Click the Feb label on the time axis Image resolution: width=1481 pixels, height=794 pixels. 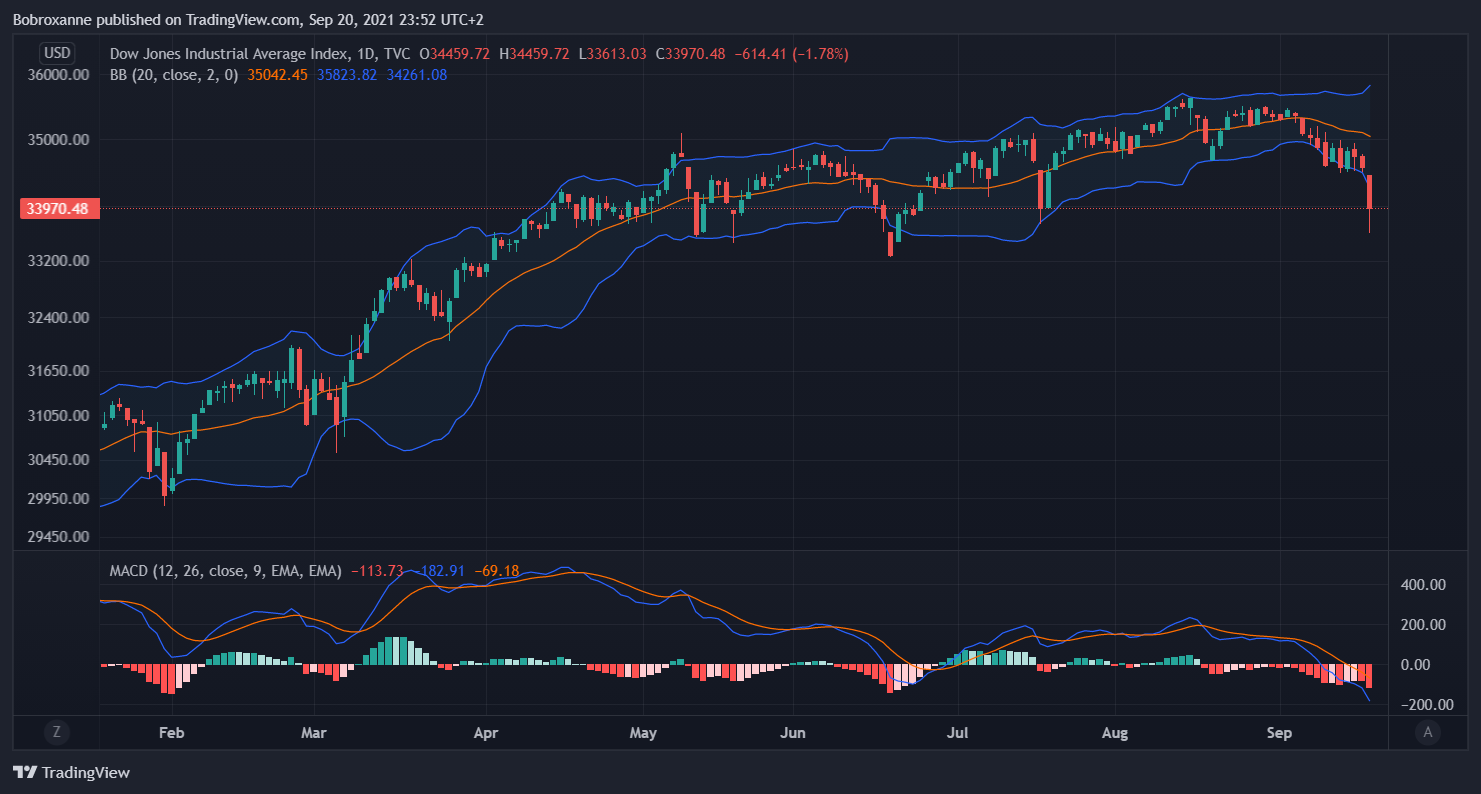172,733
